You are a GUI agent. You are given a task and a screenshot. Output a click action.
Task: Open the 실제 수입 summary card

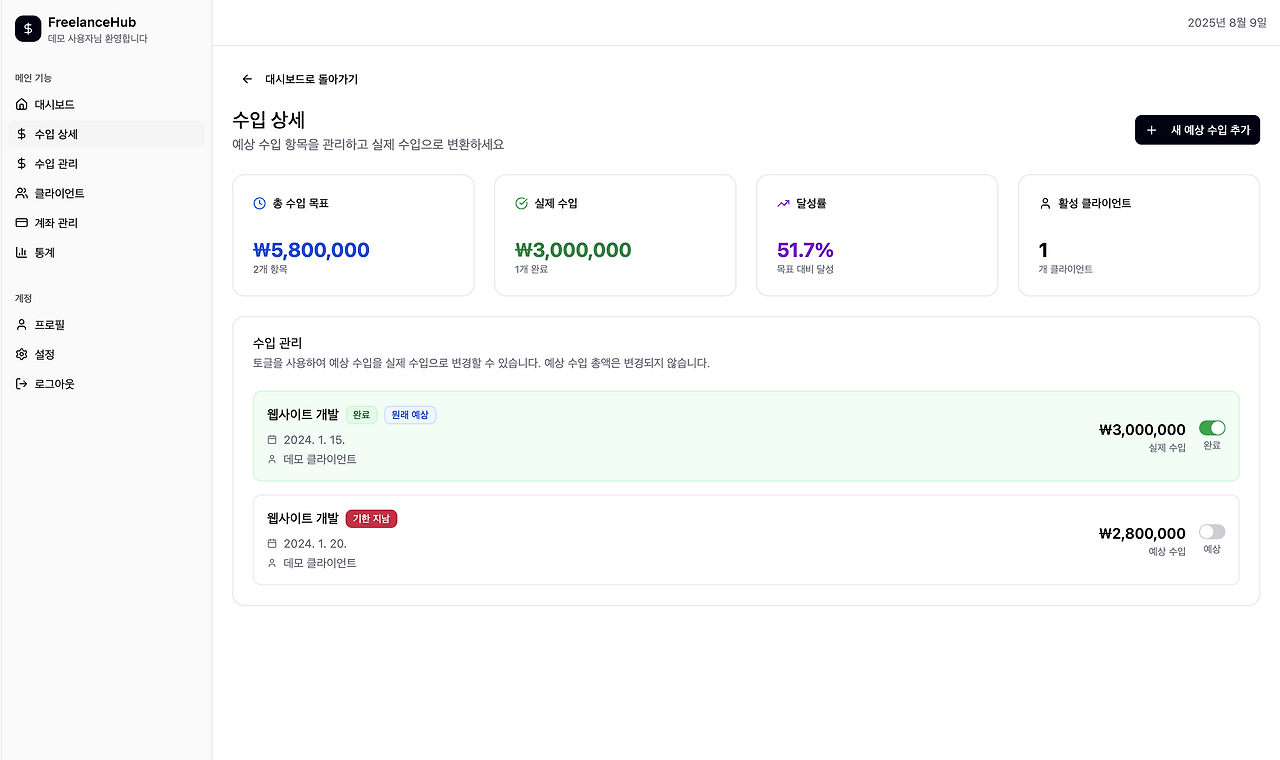615,236
